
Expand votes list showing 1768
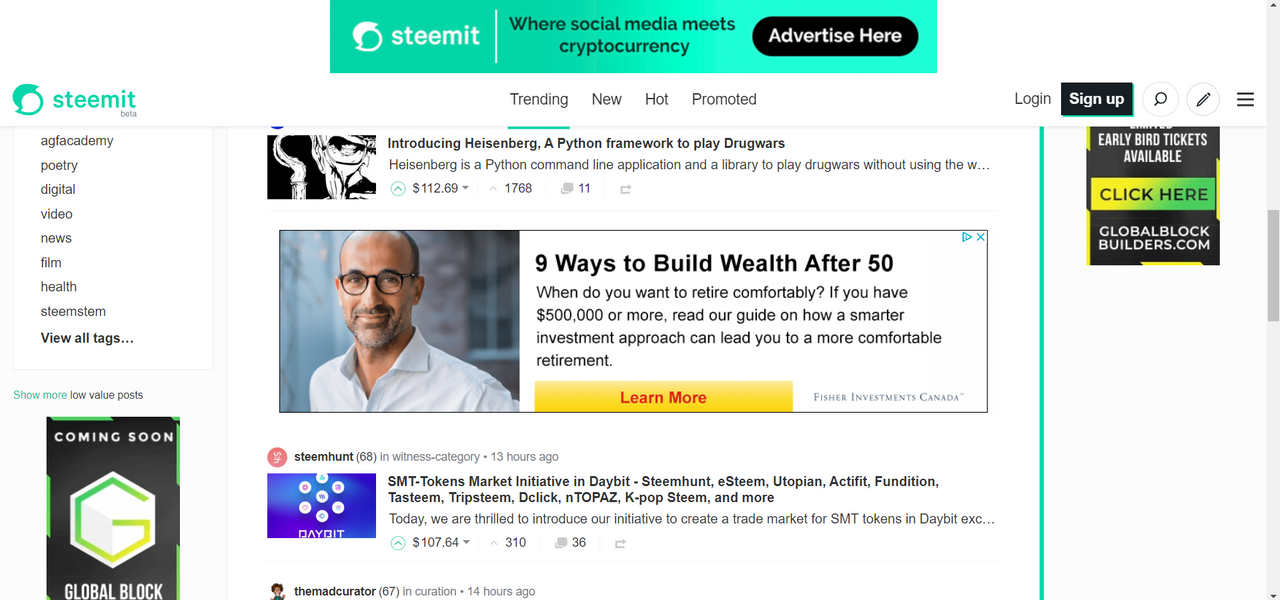coord(510,188)
